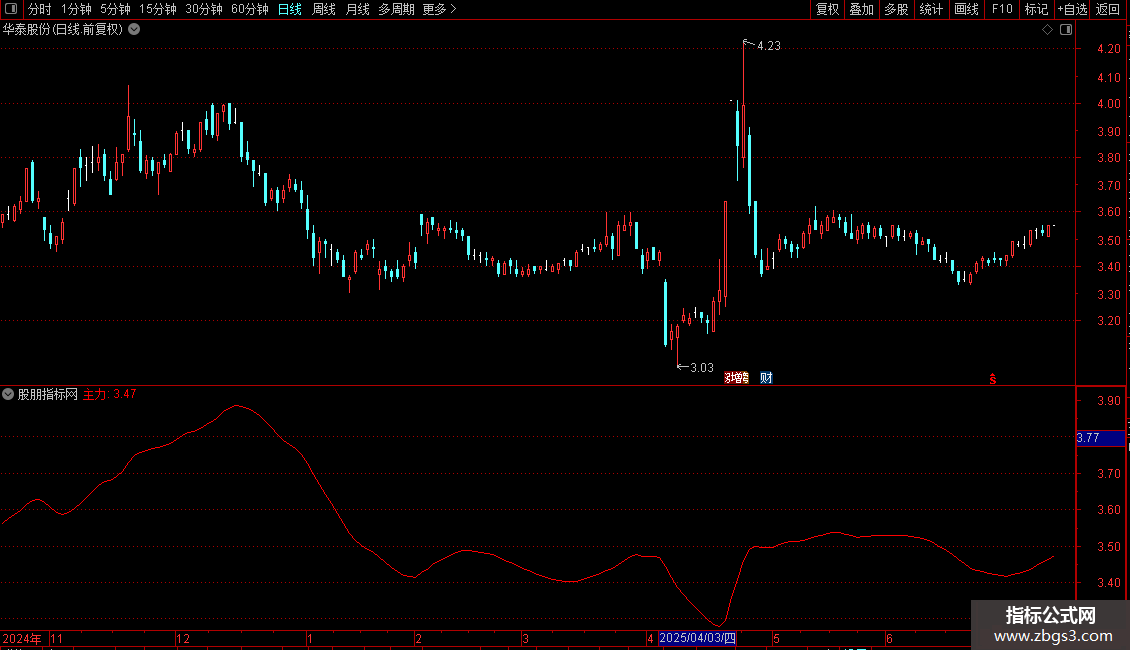Select the 30分钟 period
1130x650 pixels.
[x=204, y=9]
